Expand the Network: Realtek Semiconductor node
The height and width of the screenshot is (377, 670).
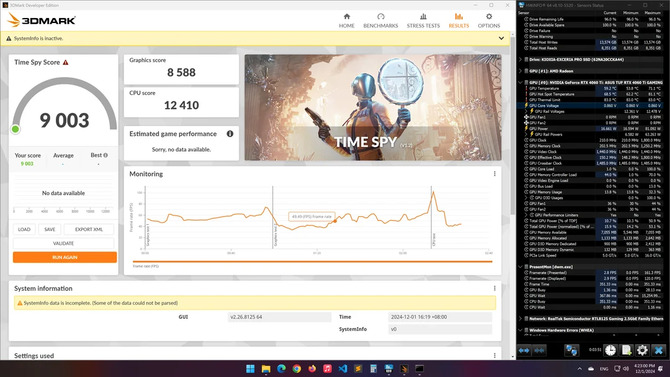520,318
